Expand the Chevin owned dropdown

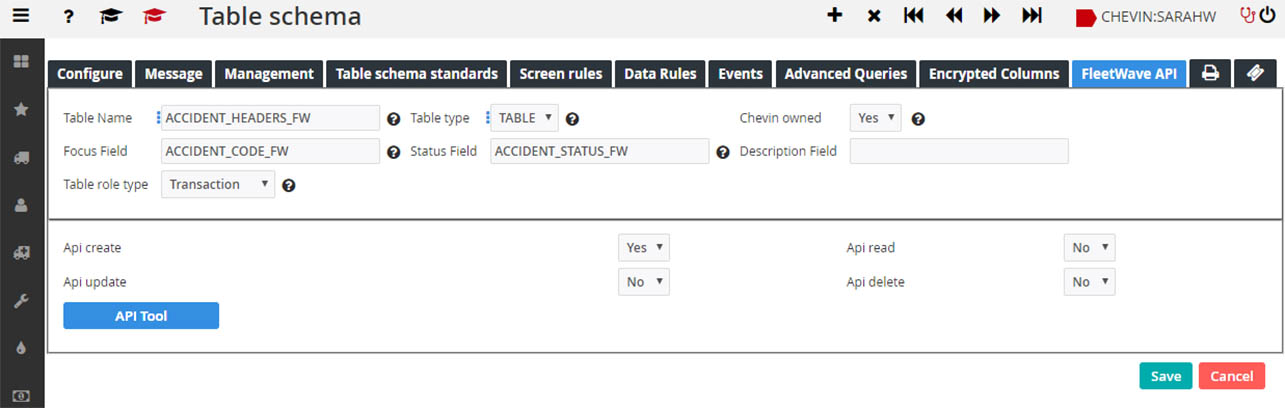pos(875,118)
